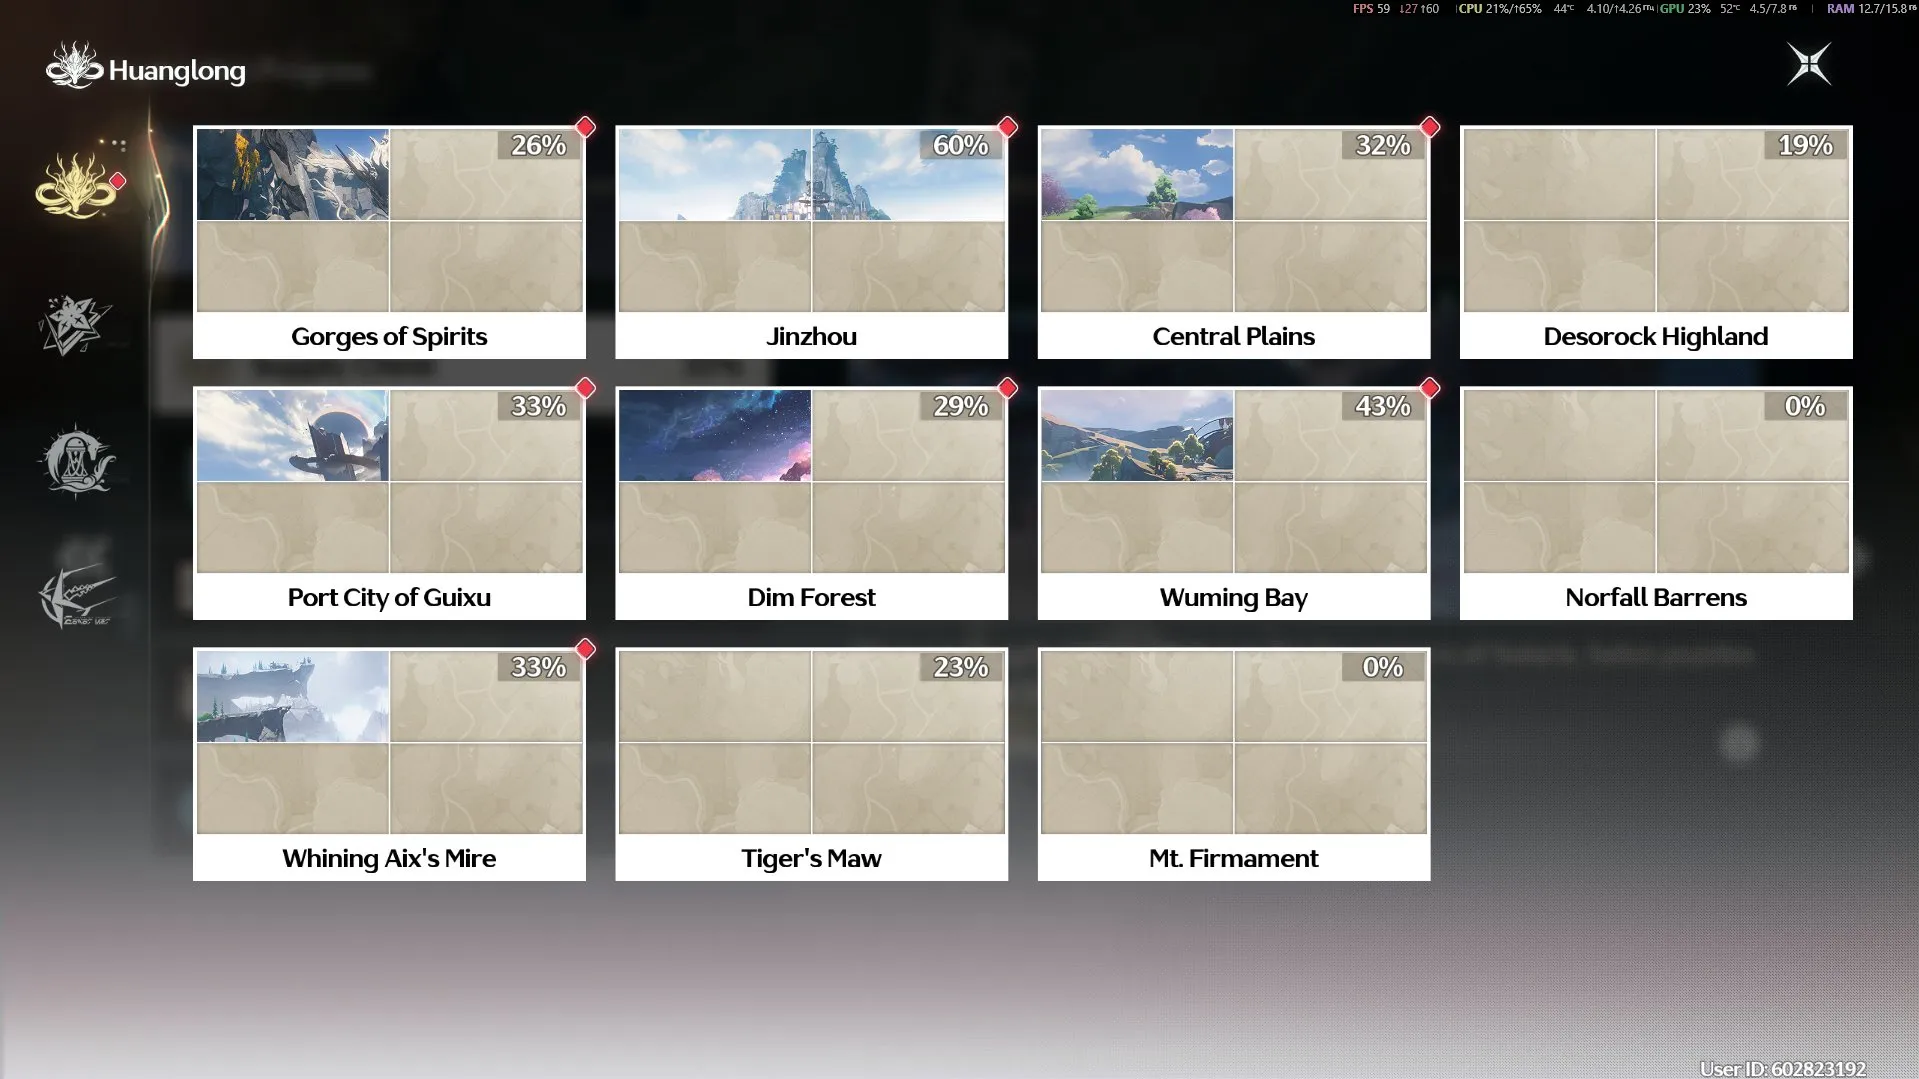Open the Jinzhou area card
1919x1079 pixels.
pyautogui.click(x=811, y=242)
